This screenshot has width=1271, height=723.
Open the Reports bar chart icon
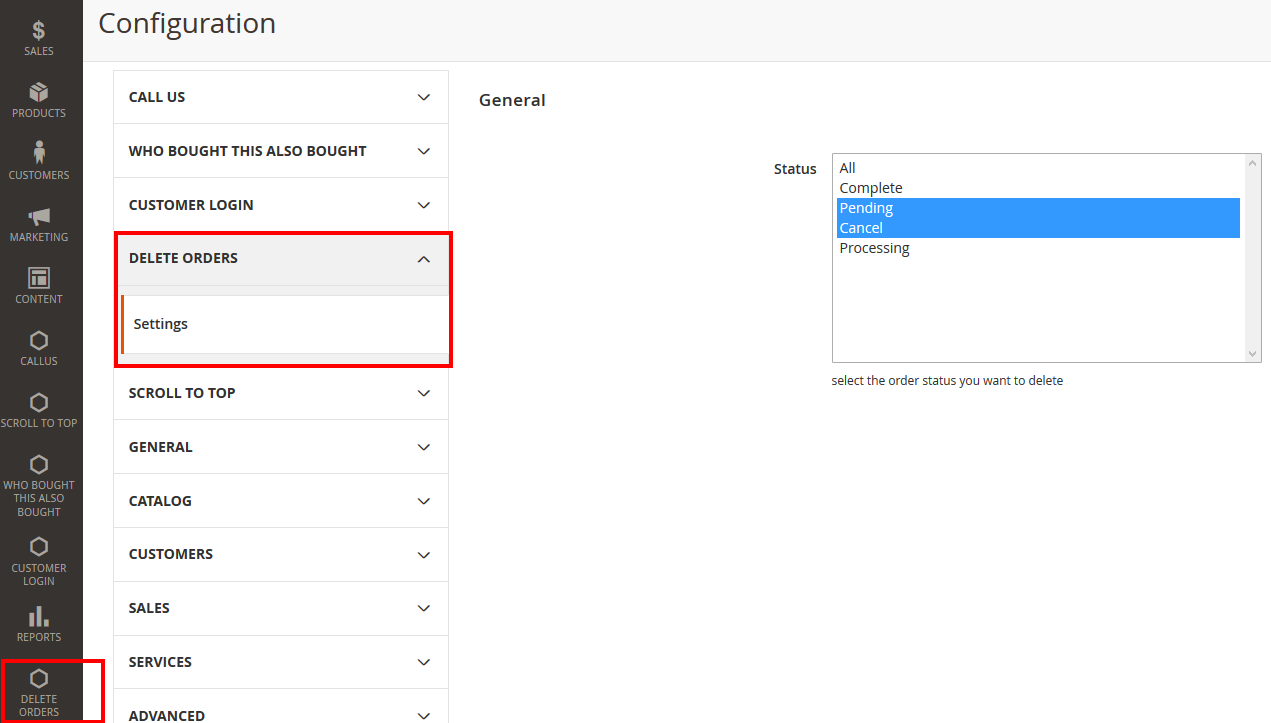tap(39, 616)
